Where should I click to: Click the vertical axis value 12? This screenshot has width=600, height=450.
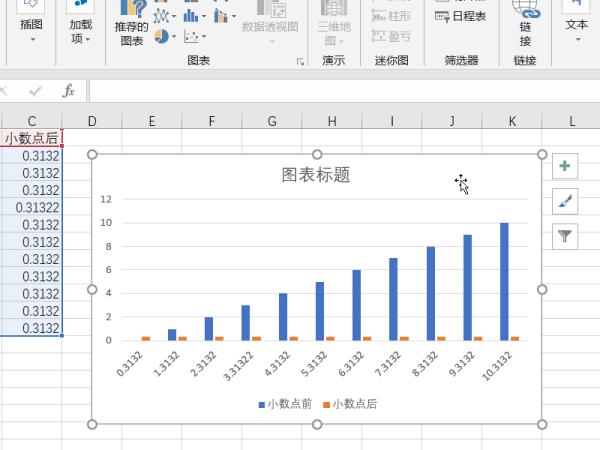click(x=106, y=199)
